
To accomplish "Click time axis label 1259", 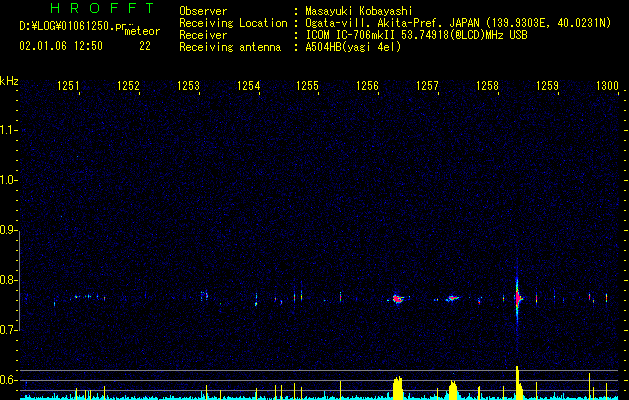I will coord(547,85).
